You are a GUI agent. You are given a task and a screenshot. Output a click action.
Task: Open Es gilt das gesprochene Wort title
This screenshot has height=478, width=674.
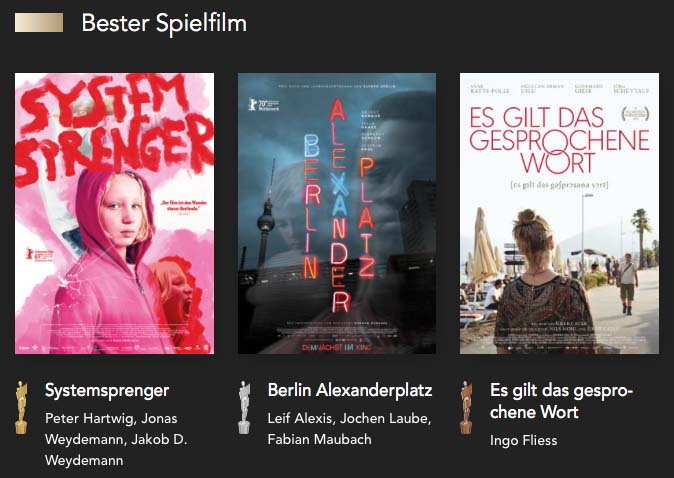pos(561,401)
